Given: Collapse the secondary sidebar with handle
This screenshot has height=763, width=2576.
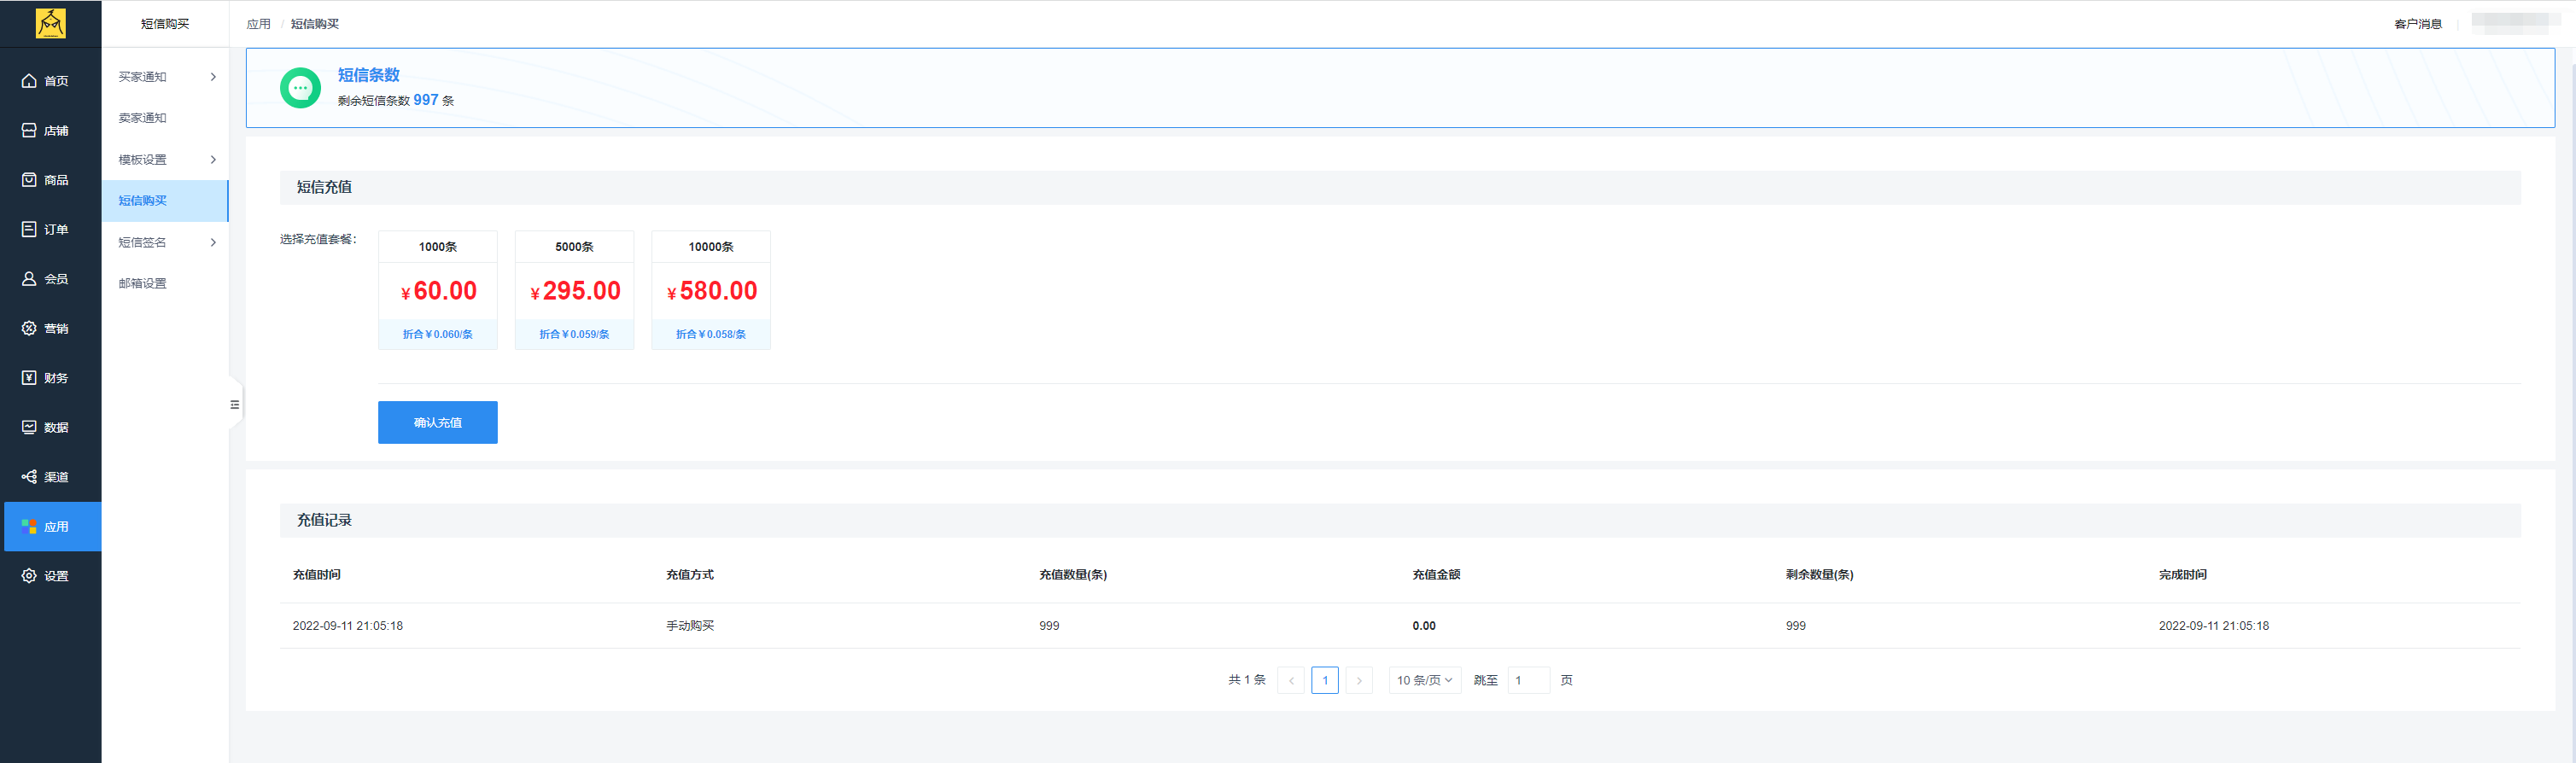Looking at the screenshot, I should (235, 405).
